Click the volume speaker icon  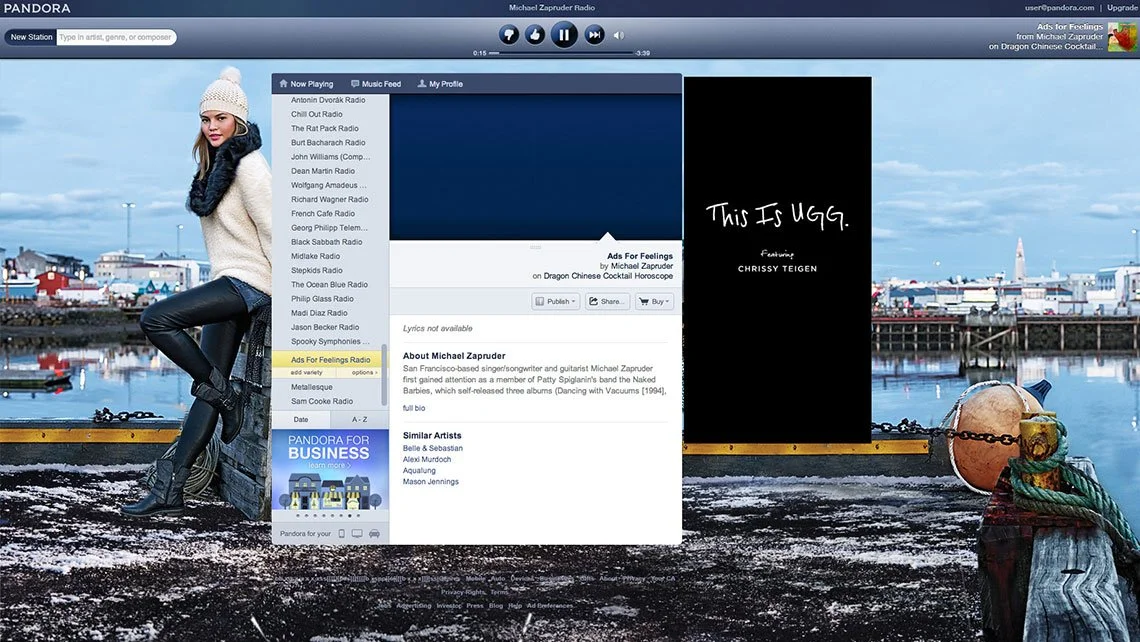(619, 35)
